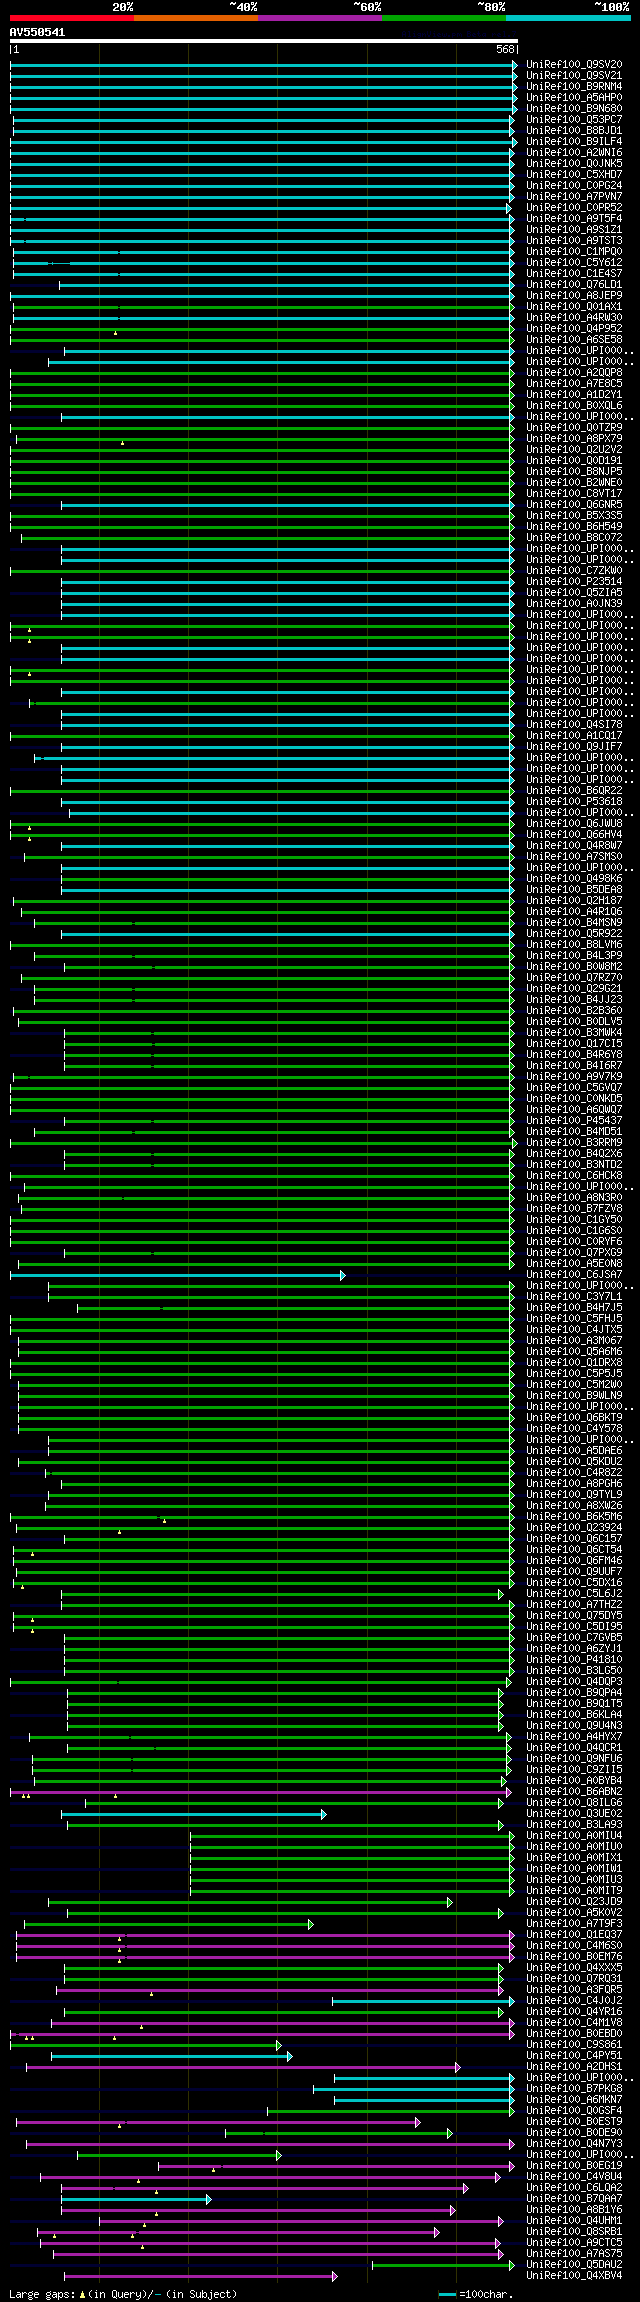
Task: Click the cyan alignment bar for UniRef100_P23514
Action: tap(288, 582)
